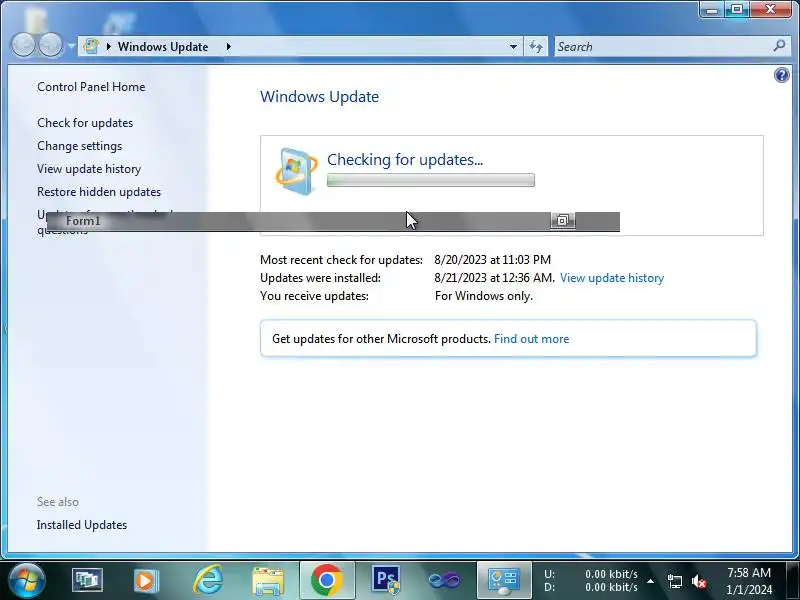Show hidden tray icons arrow
The width and height of the screenshot is (800, 600).
coord(651,581)
